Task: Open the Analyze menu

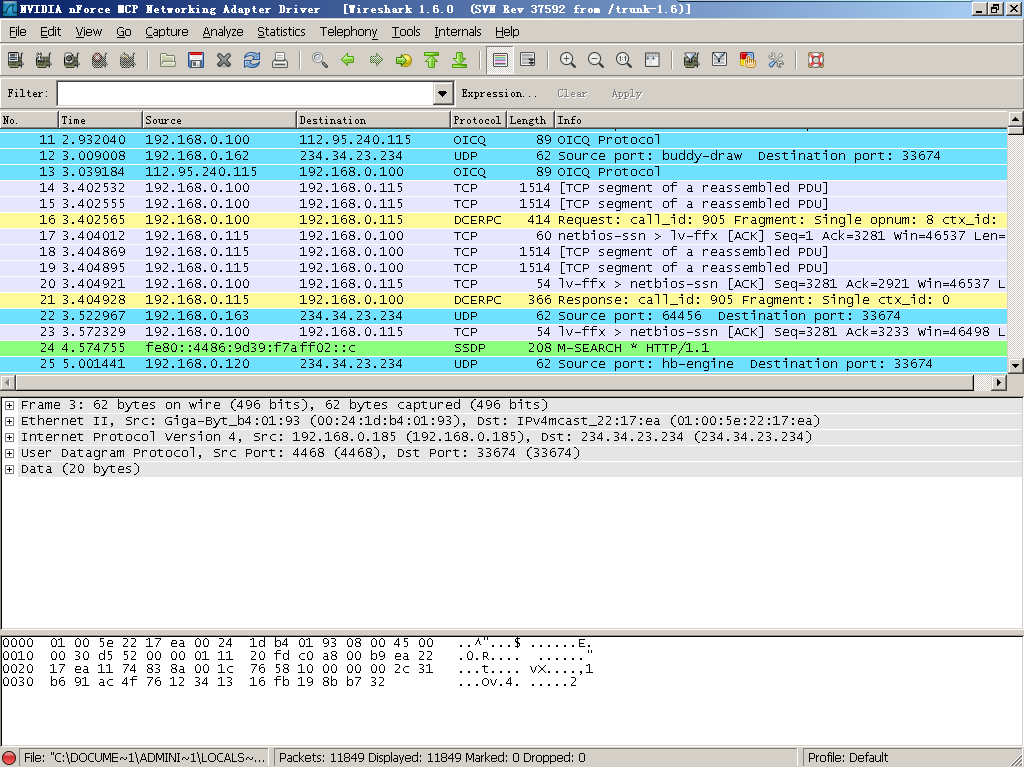Action: (x=223, y=31)
